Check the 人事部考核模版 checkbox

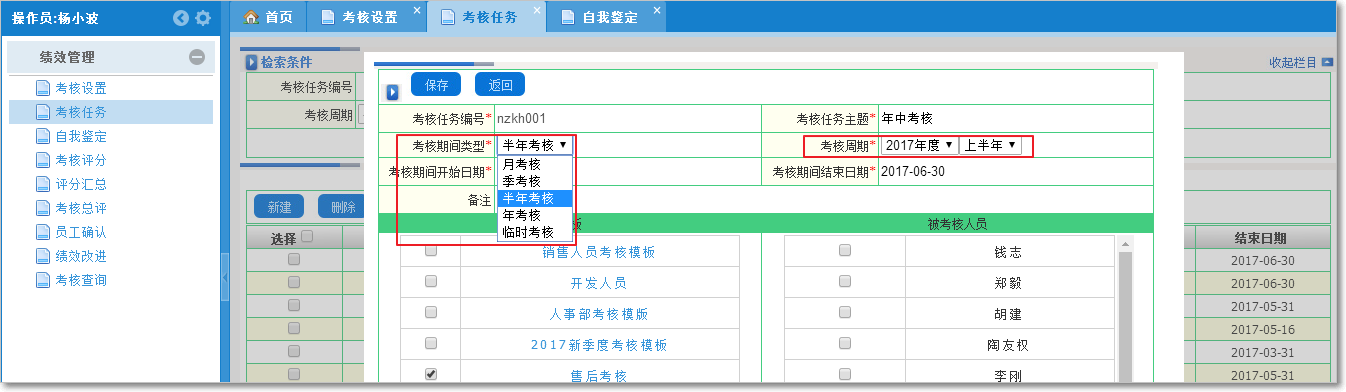click(x=431, y=313)
